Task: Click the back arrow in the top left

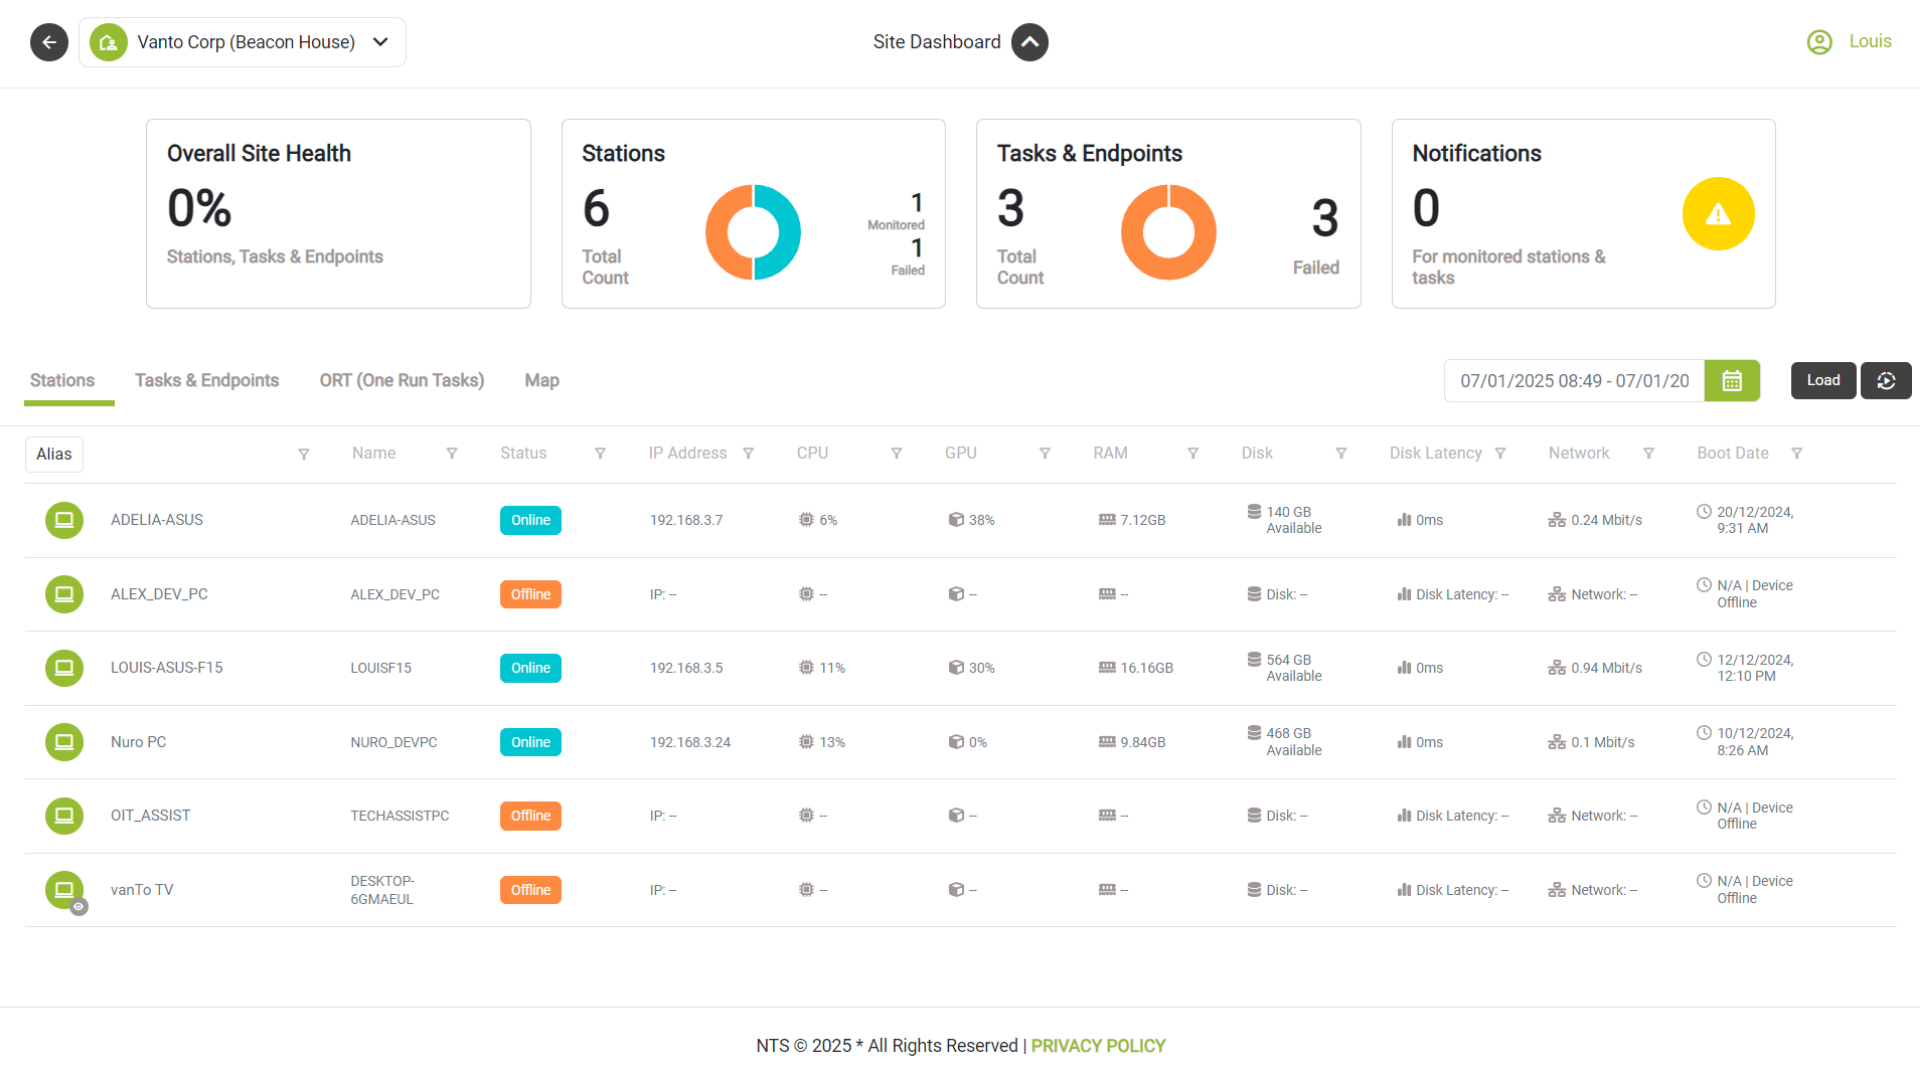Action: pos(48,42)
